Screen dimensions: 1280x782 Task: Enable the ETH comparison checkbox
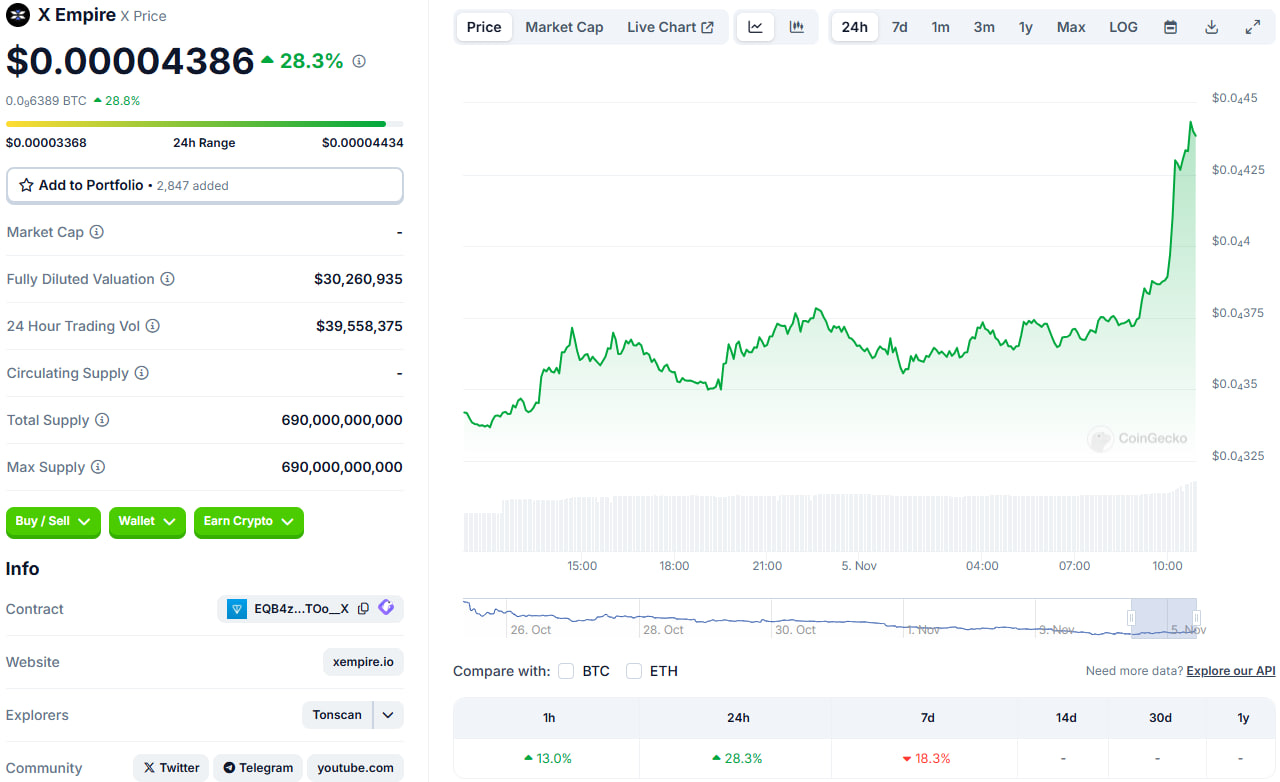[633, 671]
